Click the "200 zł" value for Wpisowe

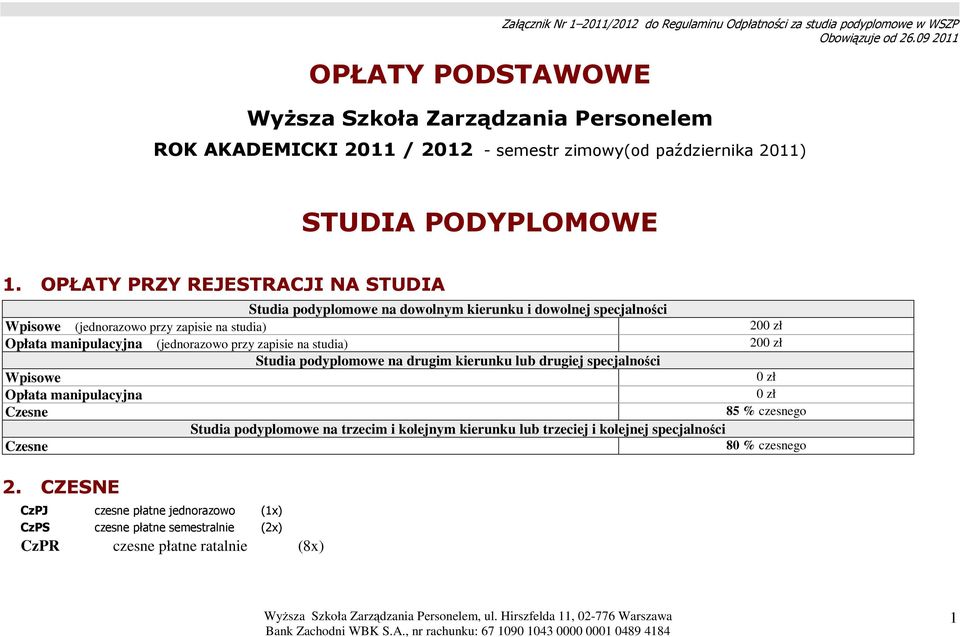[x=766, y=326]
